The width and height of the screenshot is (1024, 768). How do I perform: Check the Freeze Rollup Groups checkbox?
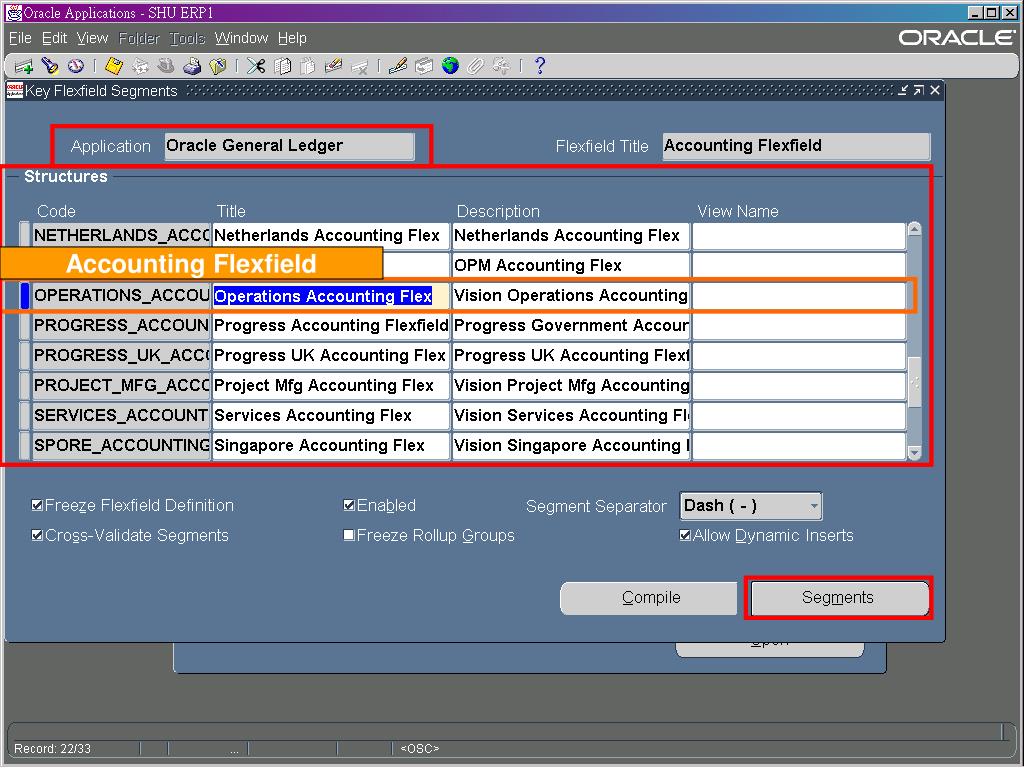[x=349, y=536]
